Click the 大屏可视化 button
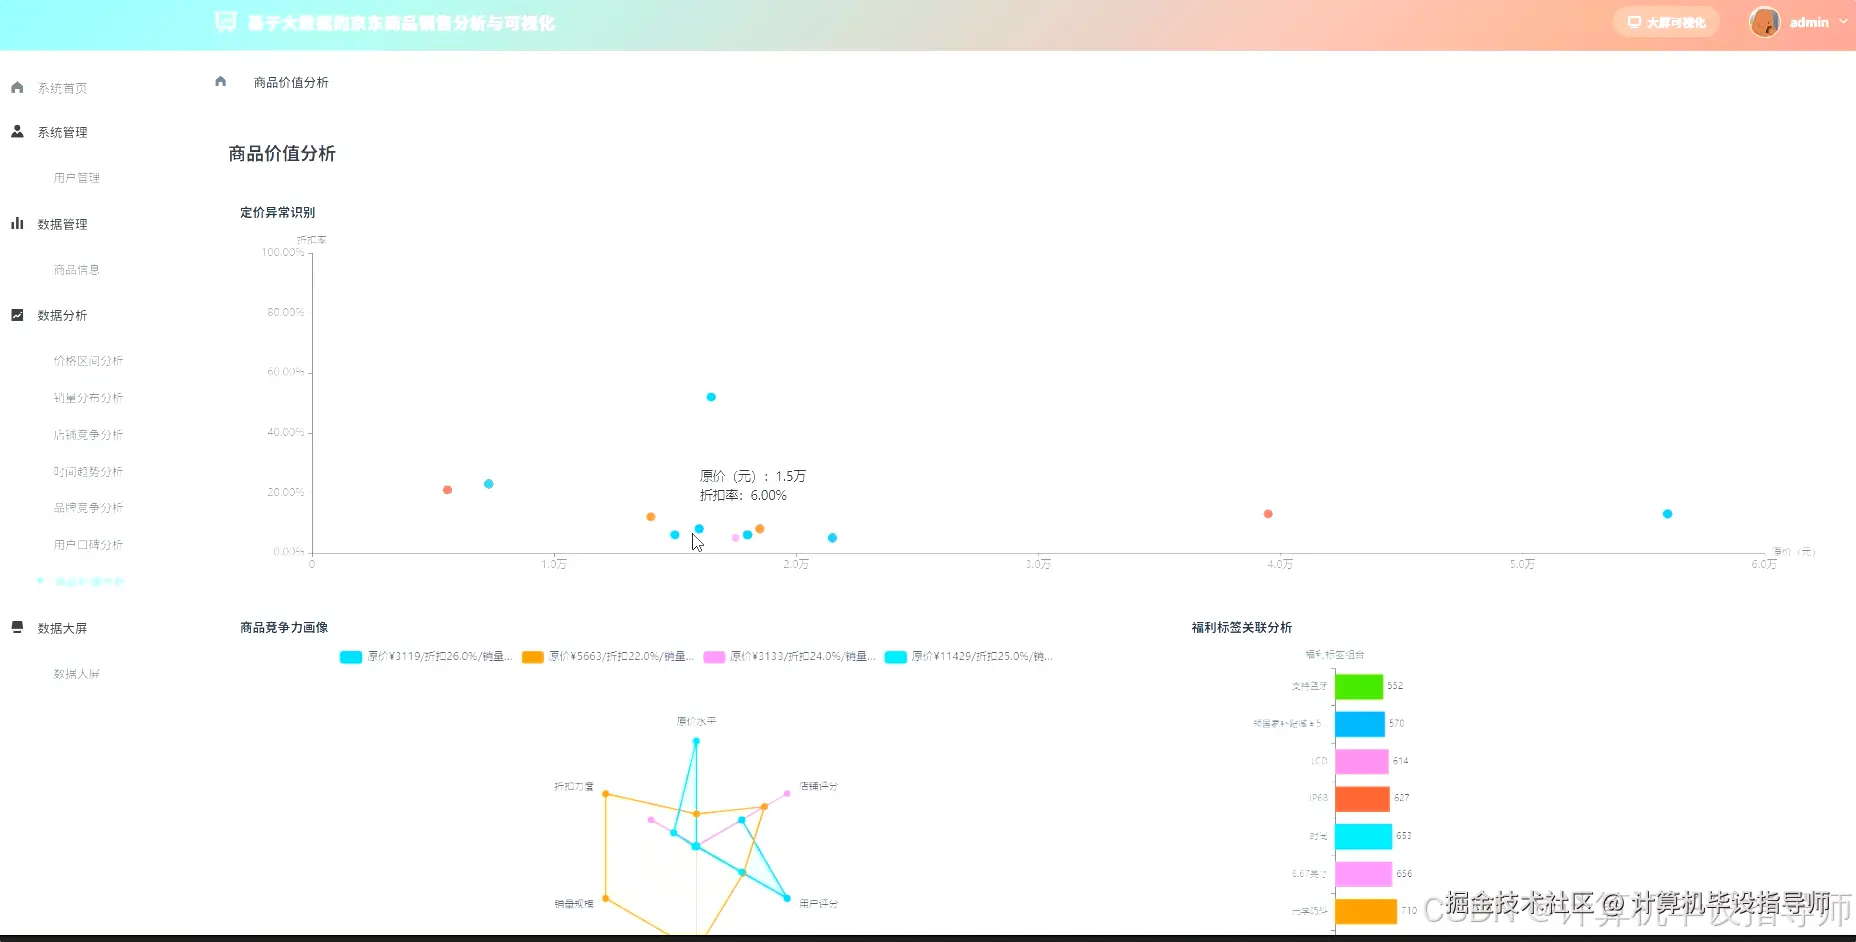Screen dimensions: 1856x942 coord(1666,22)
